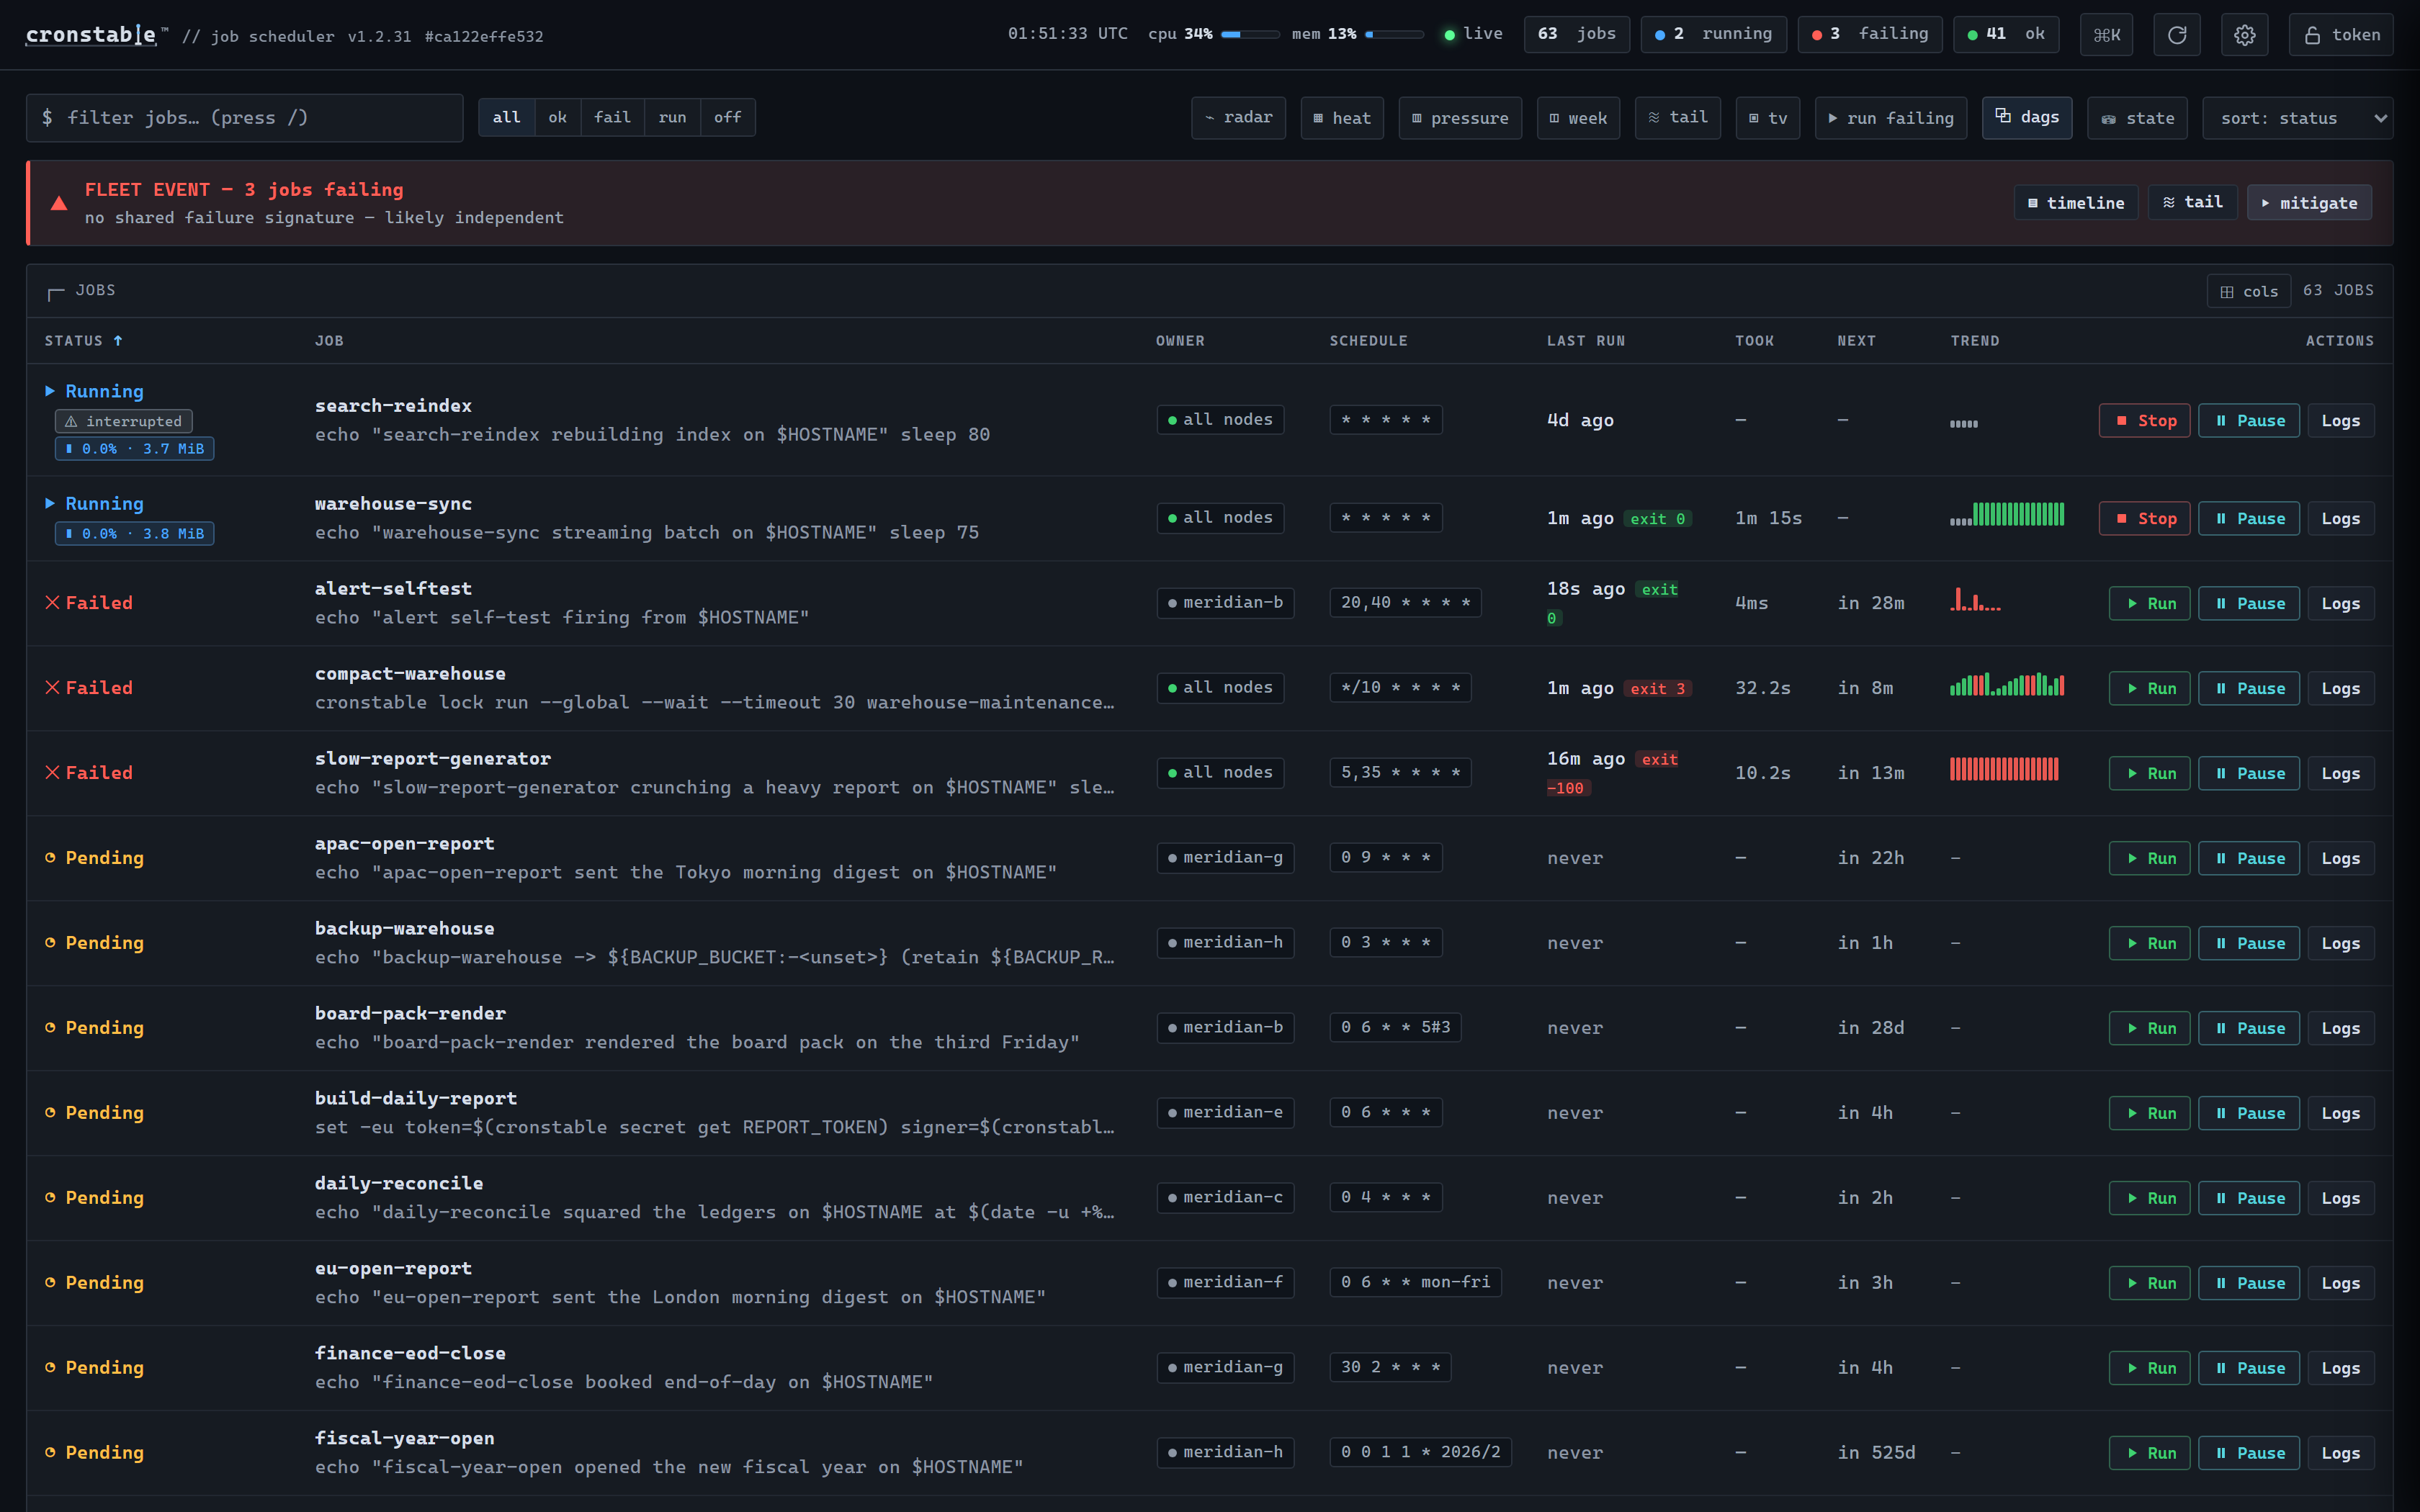Pause the warehouse-sync job
Screen dimensions: 2420x1512
(2249, 519)
